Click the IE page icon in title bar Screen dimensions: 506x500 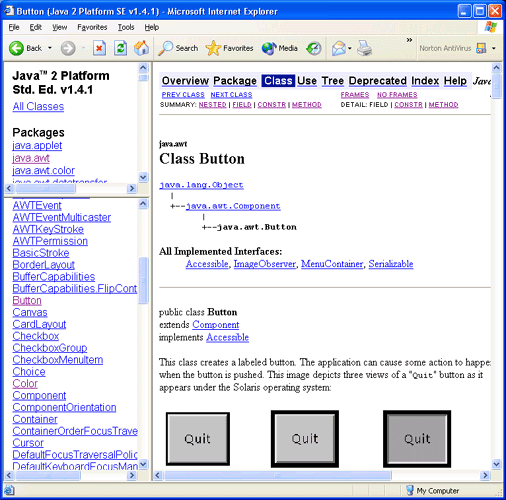9,11
